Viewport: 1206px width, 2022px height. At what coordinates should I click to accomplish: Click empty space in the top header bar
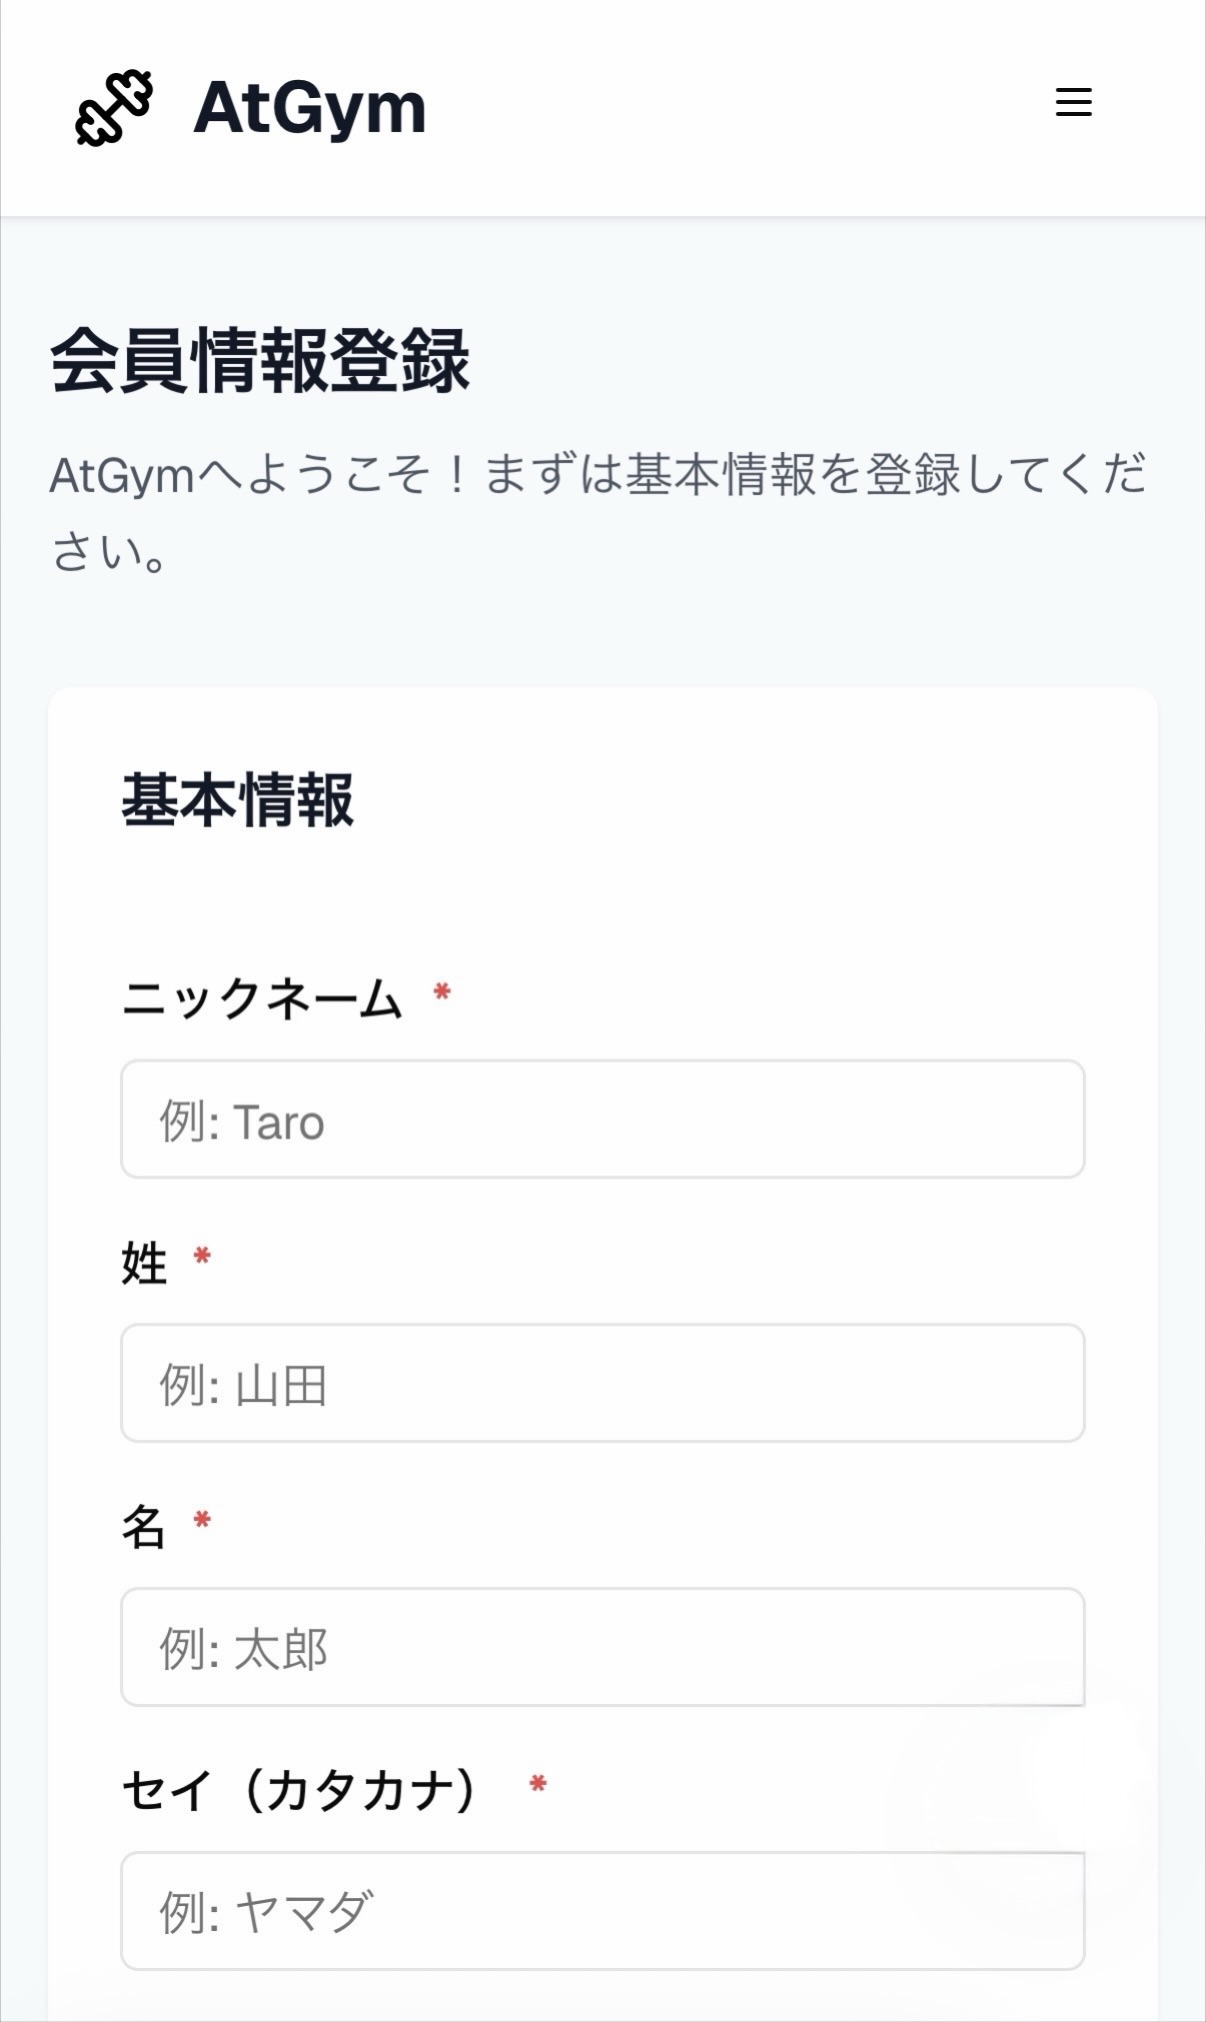click(x=740, y=107)
